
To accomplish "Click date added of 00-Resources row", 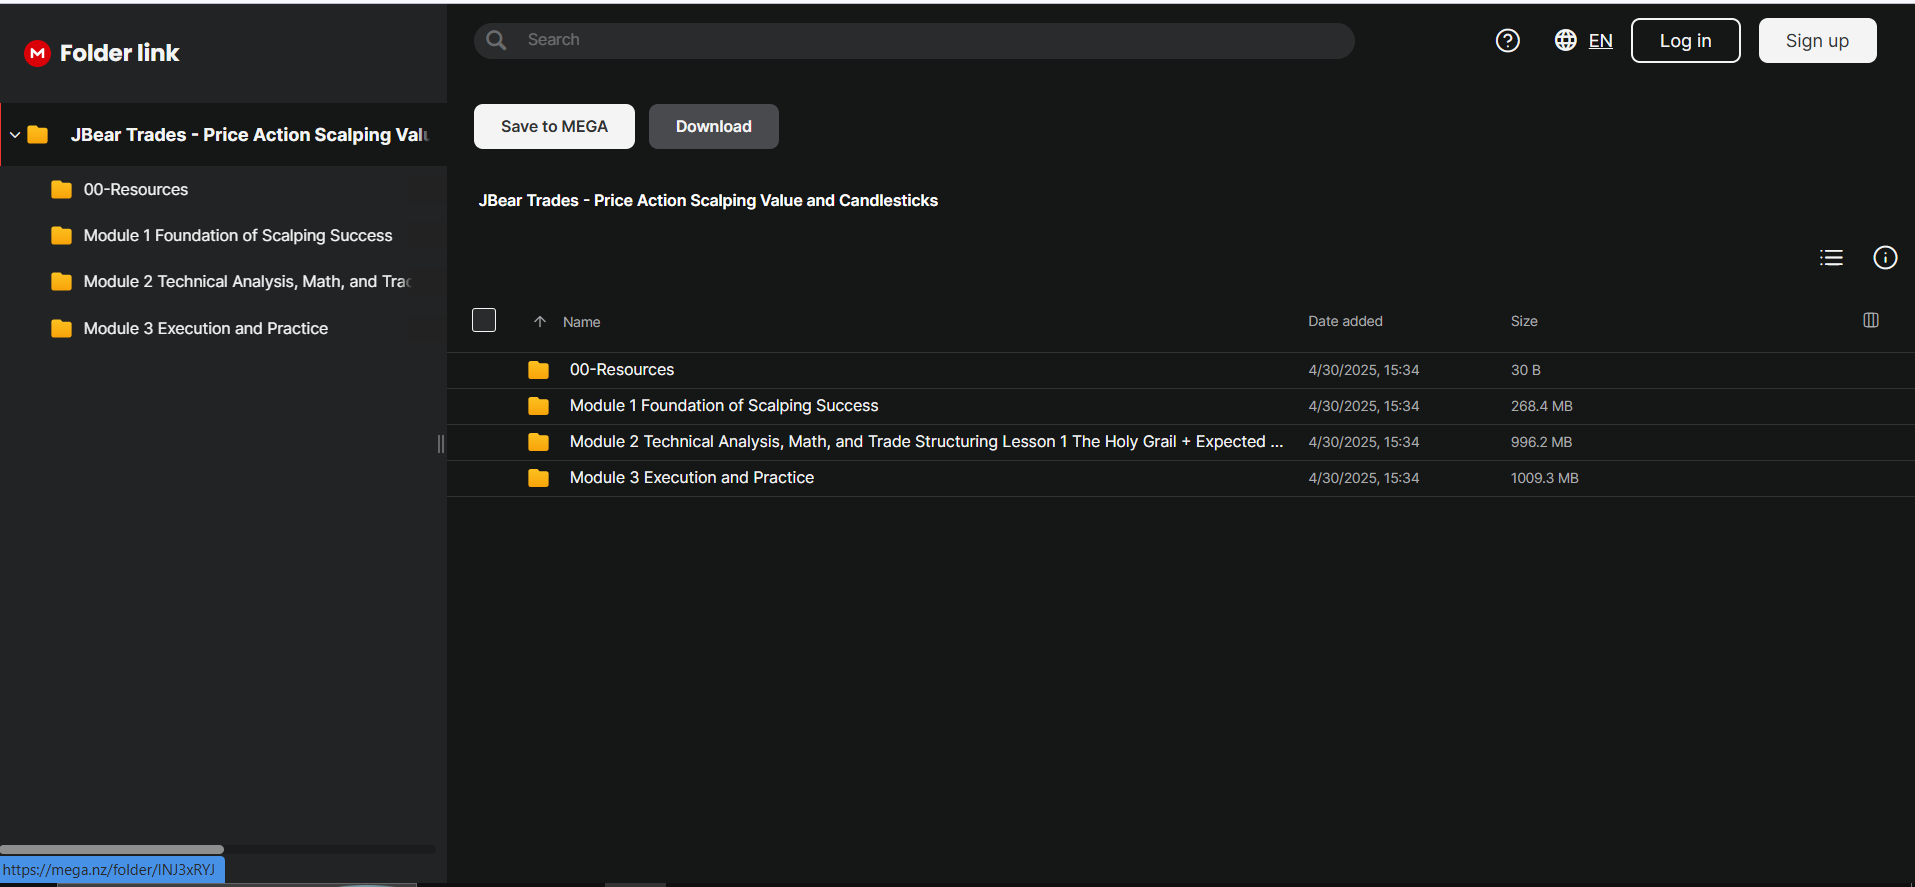I will point(1364,370).
